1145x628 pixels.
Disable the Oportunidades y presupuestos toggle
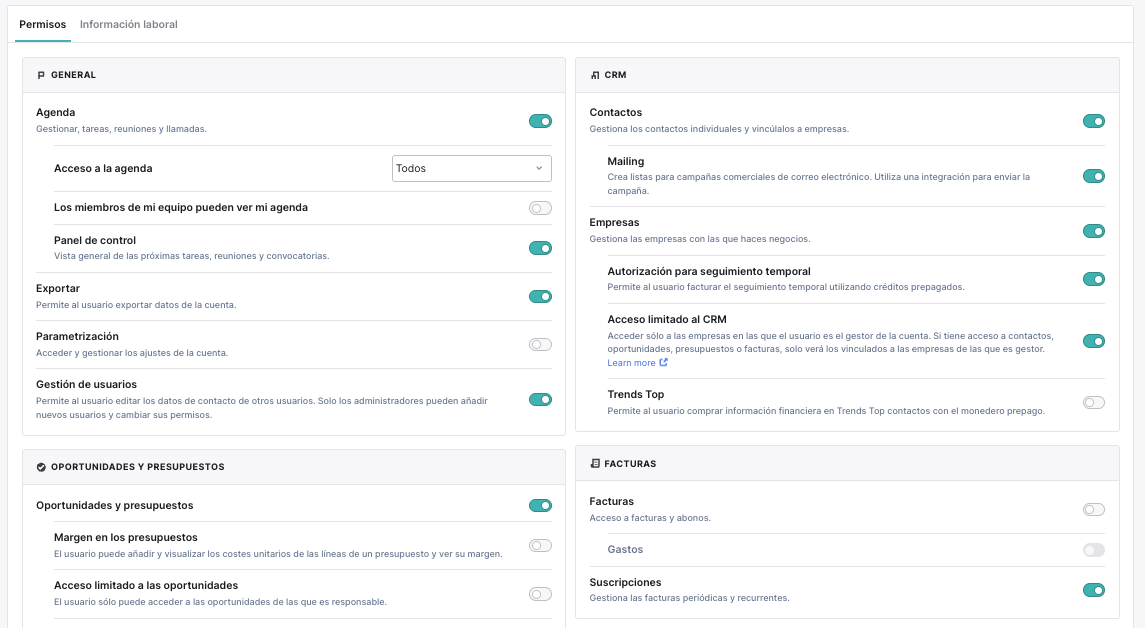pyautogui.click(x=540, y=505)
